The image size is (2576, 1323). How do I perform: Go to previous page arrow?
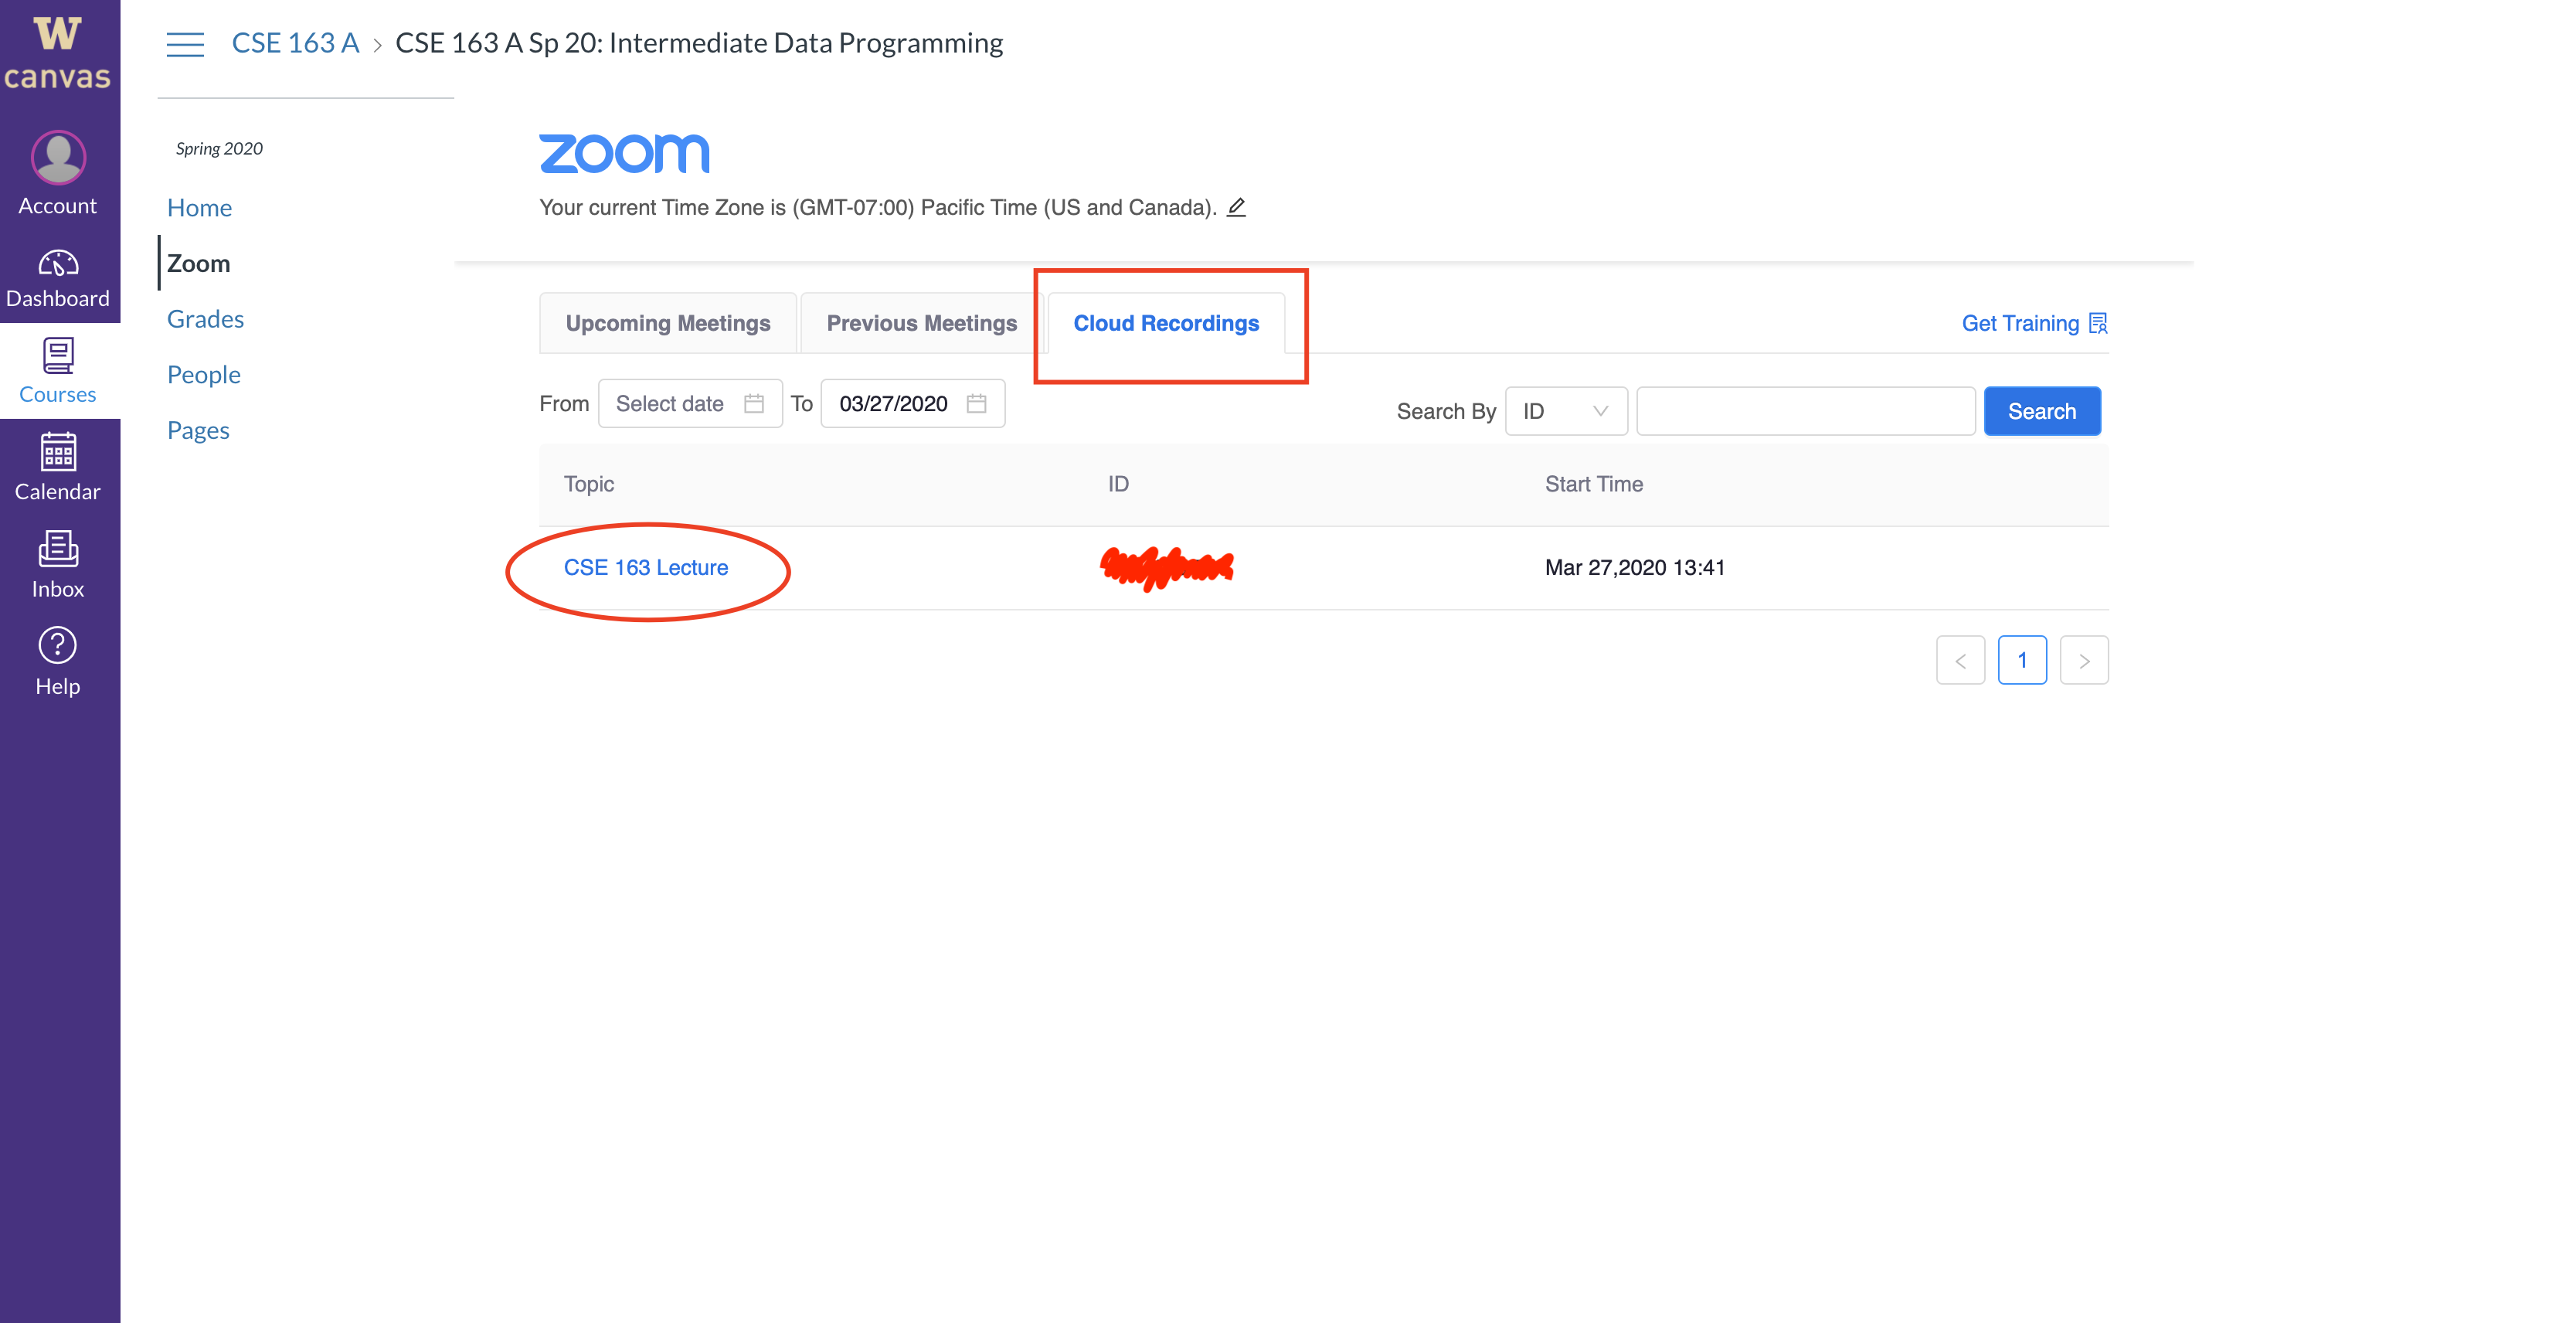tap(1960, 660)
